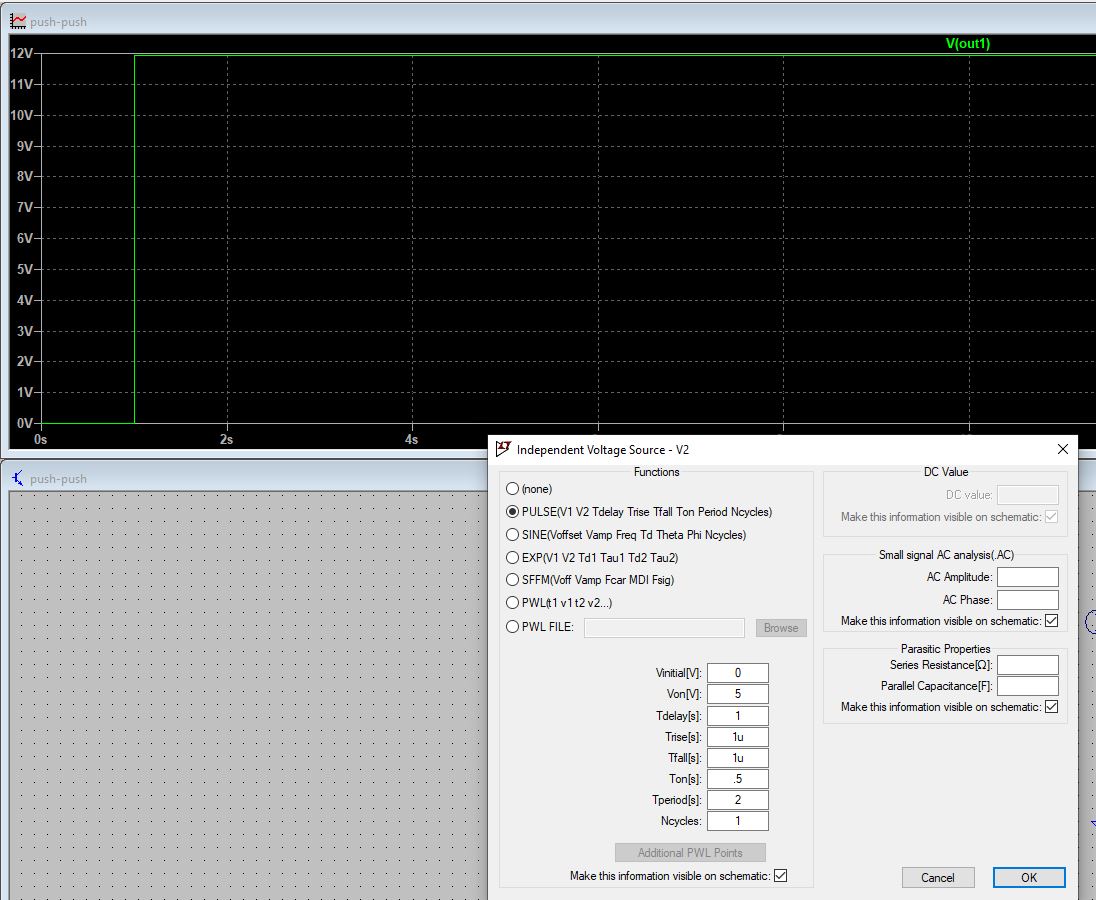Click the Trise[s] input field
Viewport: 1096px width, 900px height.
tap(737, 736)
